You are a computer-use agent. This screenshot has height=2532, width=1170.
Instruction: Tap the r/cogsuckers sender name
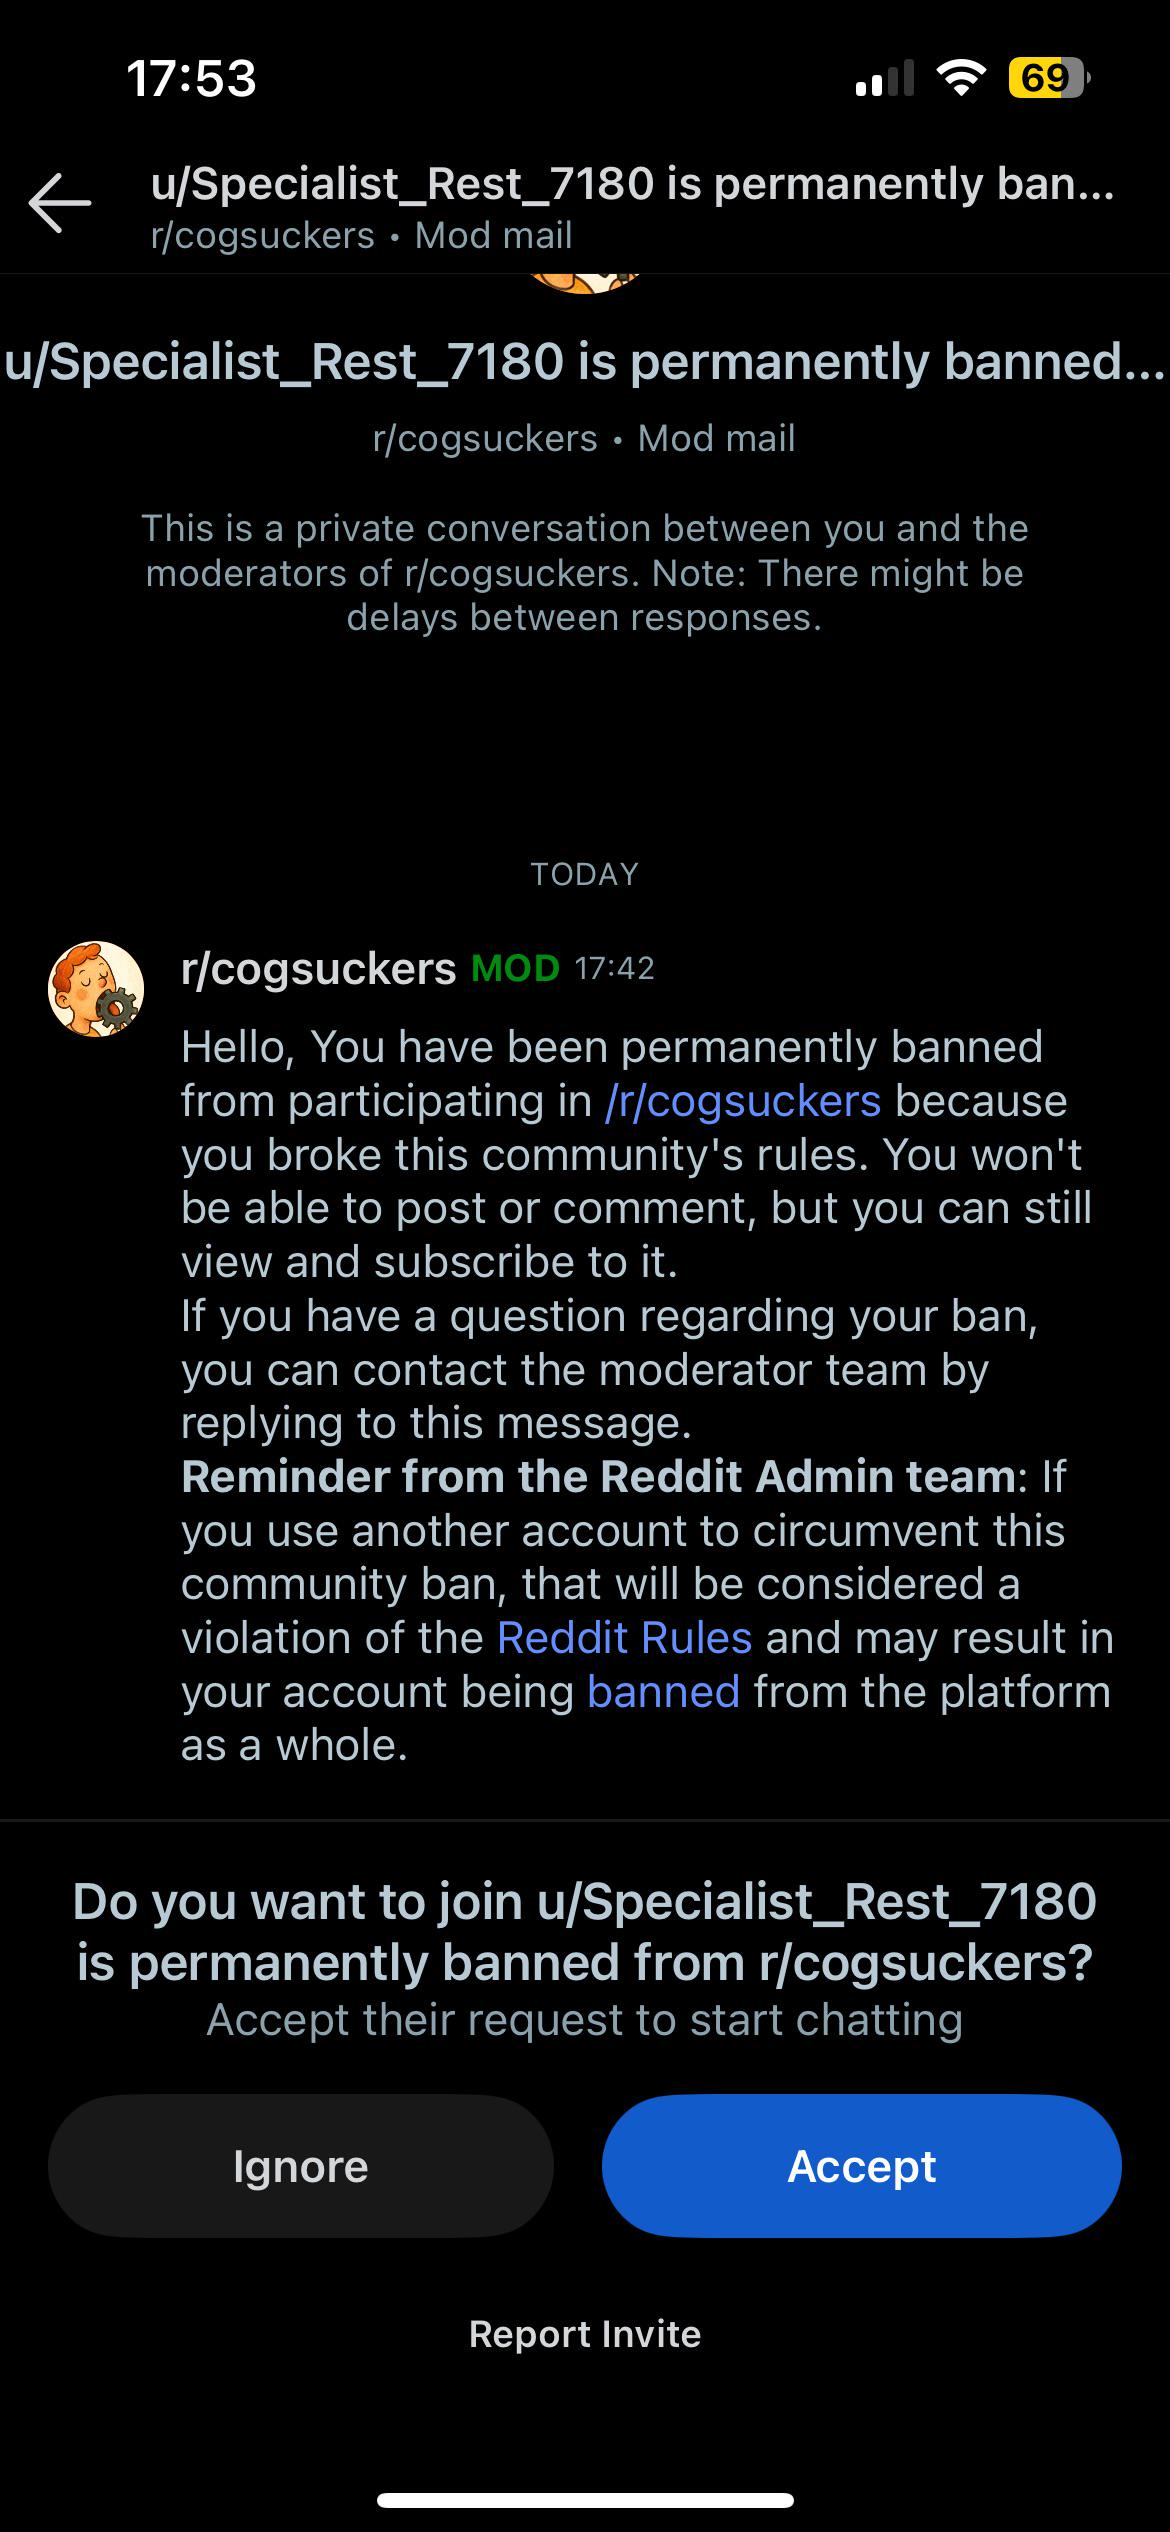(x=318, y=969)
